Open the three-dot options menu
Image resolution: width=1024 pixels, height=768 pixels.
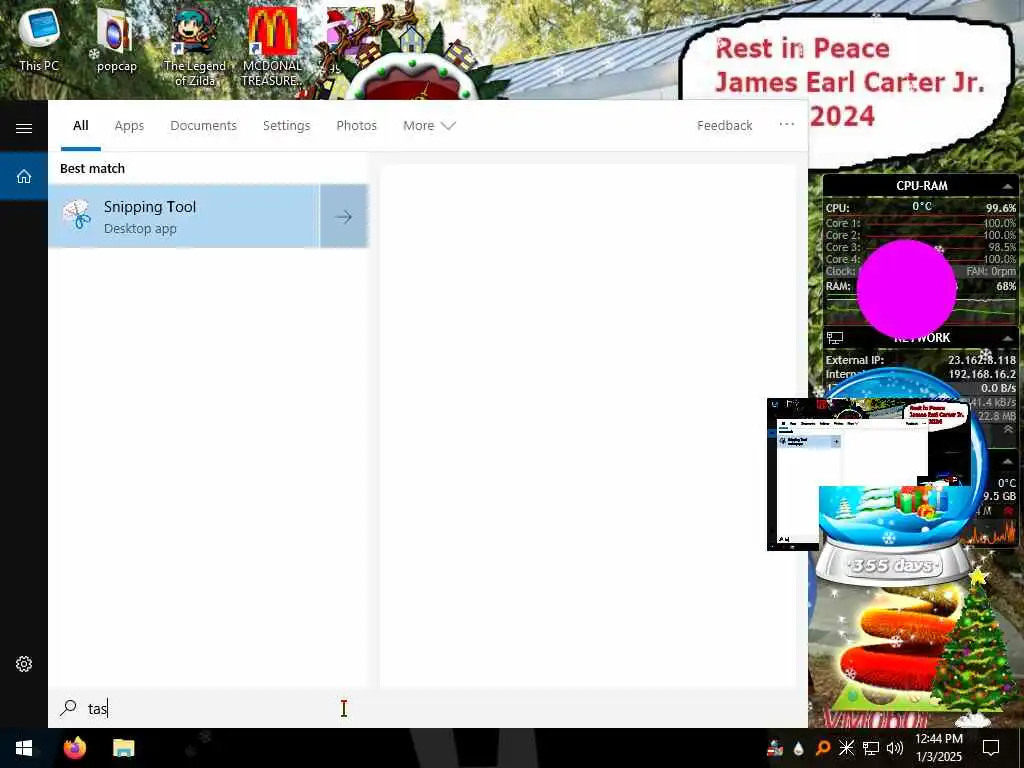pyautogui.click(x=786, y=124)
